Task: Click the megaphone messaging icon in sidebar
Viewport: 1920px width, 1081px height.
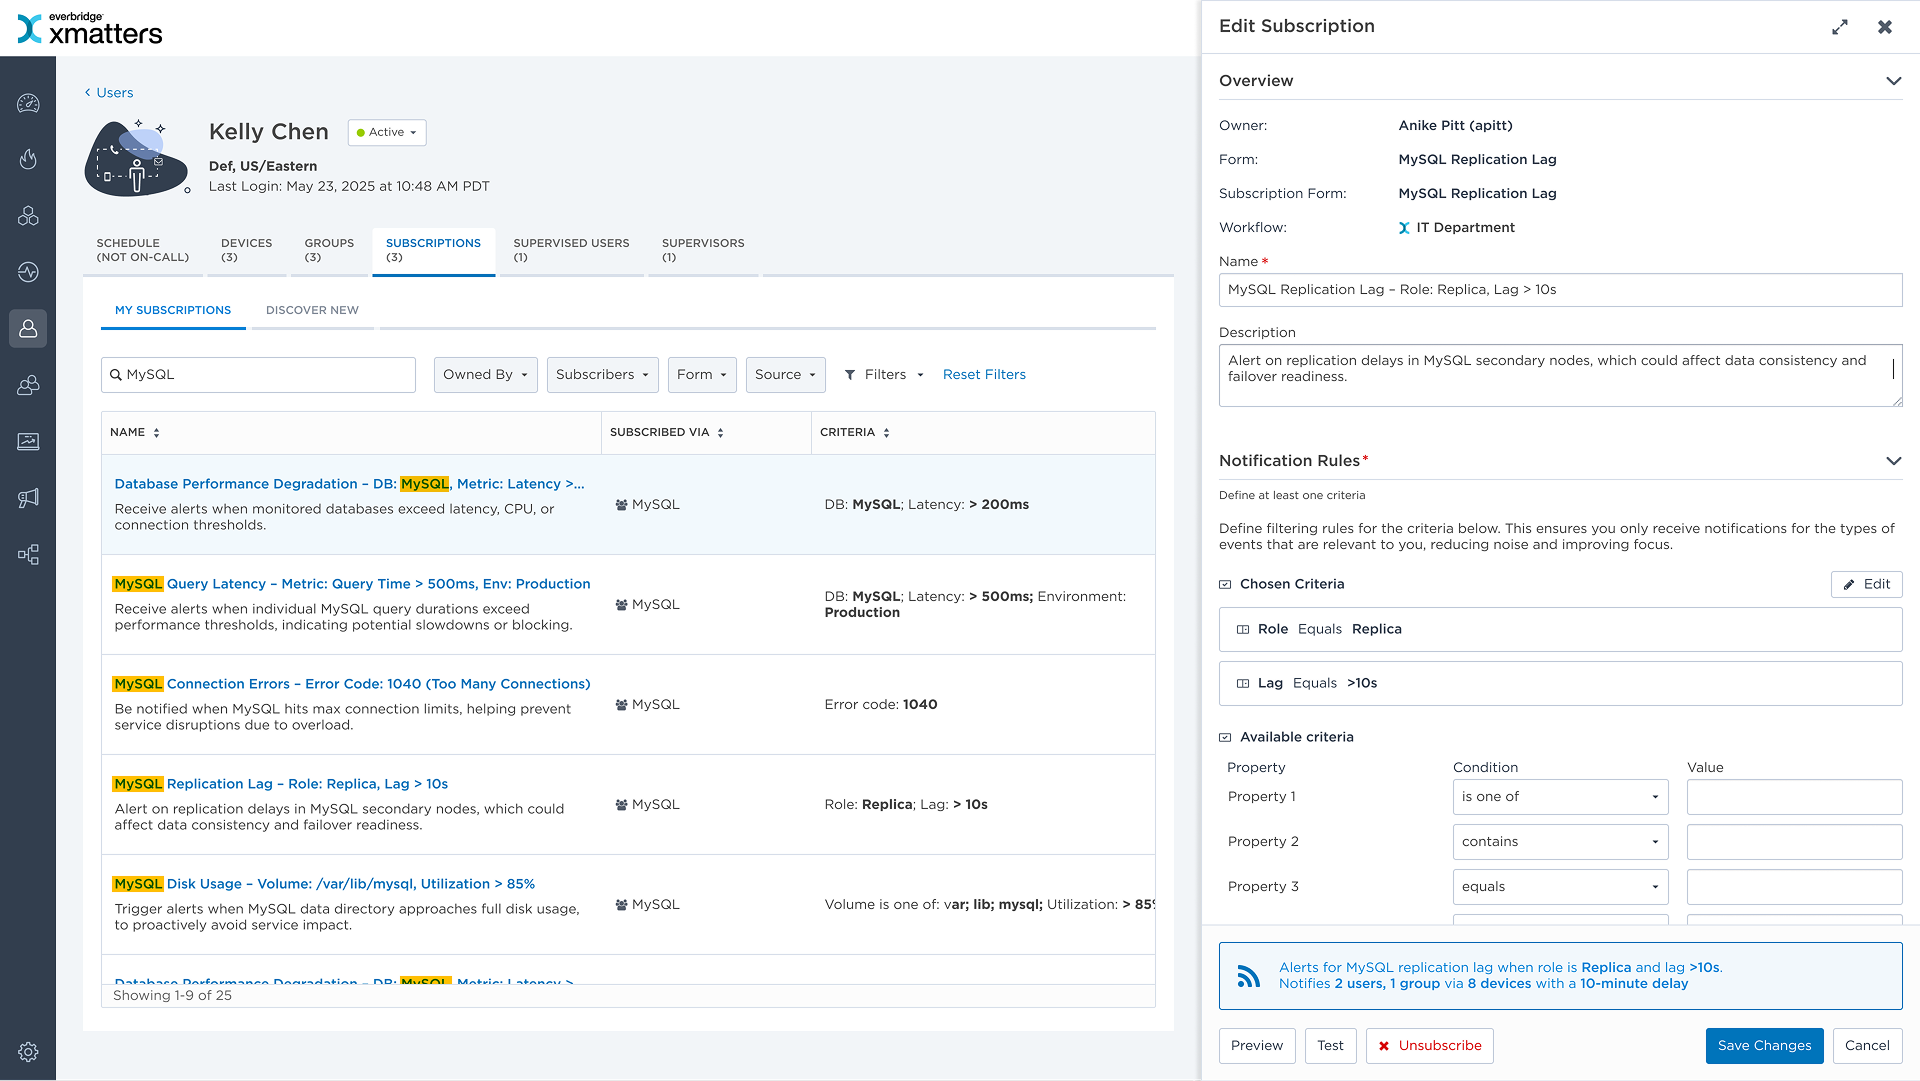Action: (x=28, y=498)
